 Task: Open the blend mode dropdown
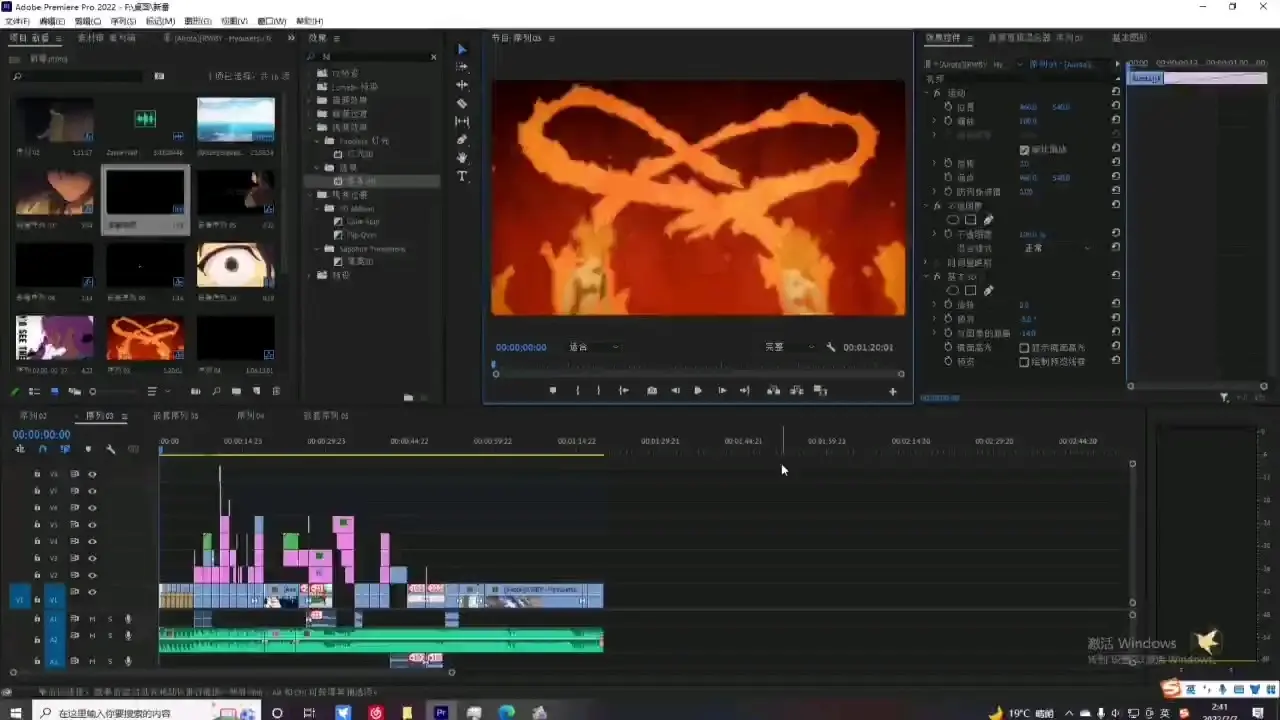tap(1056, 248)
